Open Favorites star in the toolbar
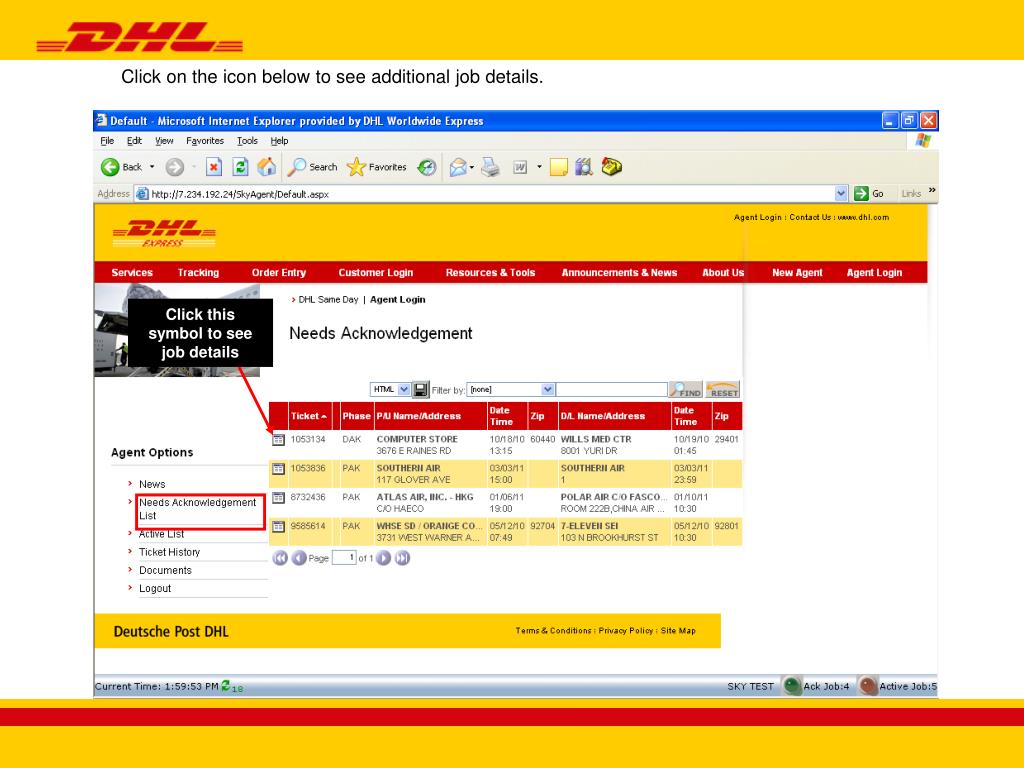The height and width of the screenshot is (768, 1024). tap(356, 167)
